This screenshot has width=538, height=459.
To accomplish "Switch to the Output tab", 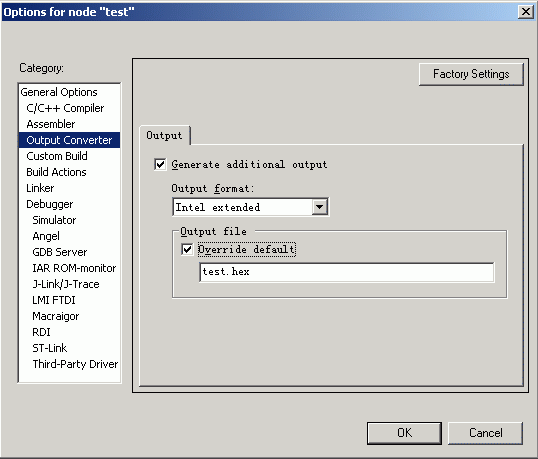I will pyautogui.click(x=164, y=136).
